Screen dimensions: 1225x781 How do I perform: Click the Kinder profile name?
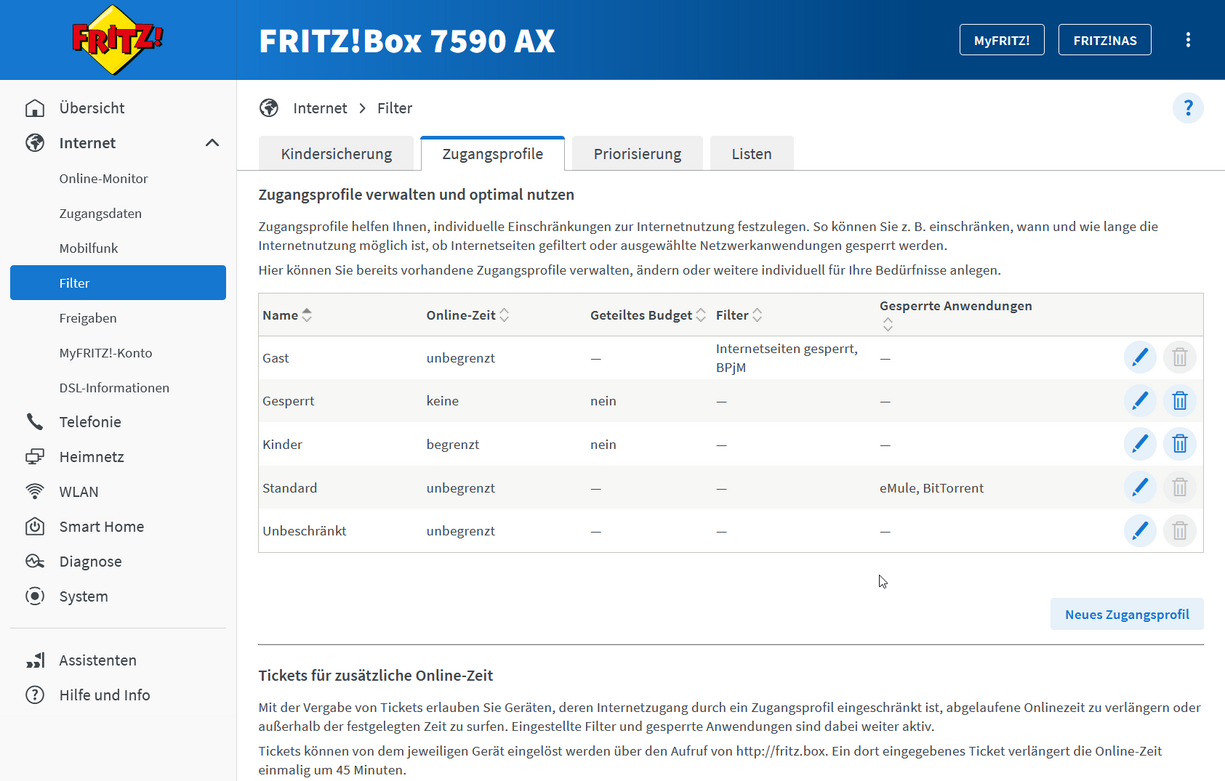[x=282, y=444]
